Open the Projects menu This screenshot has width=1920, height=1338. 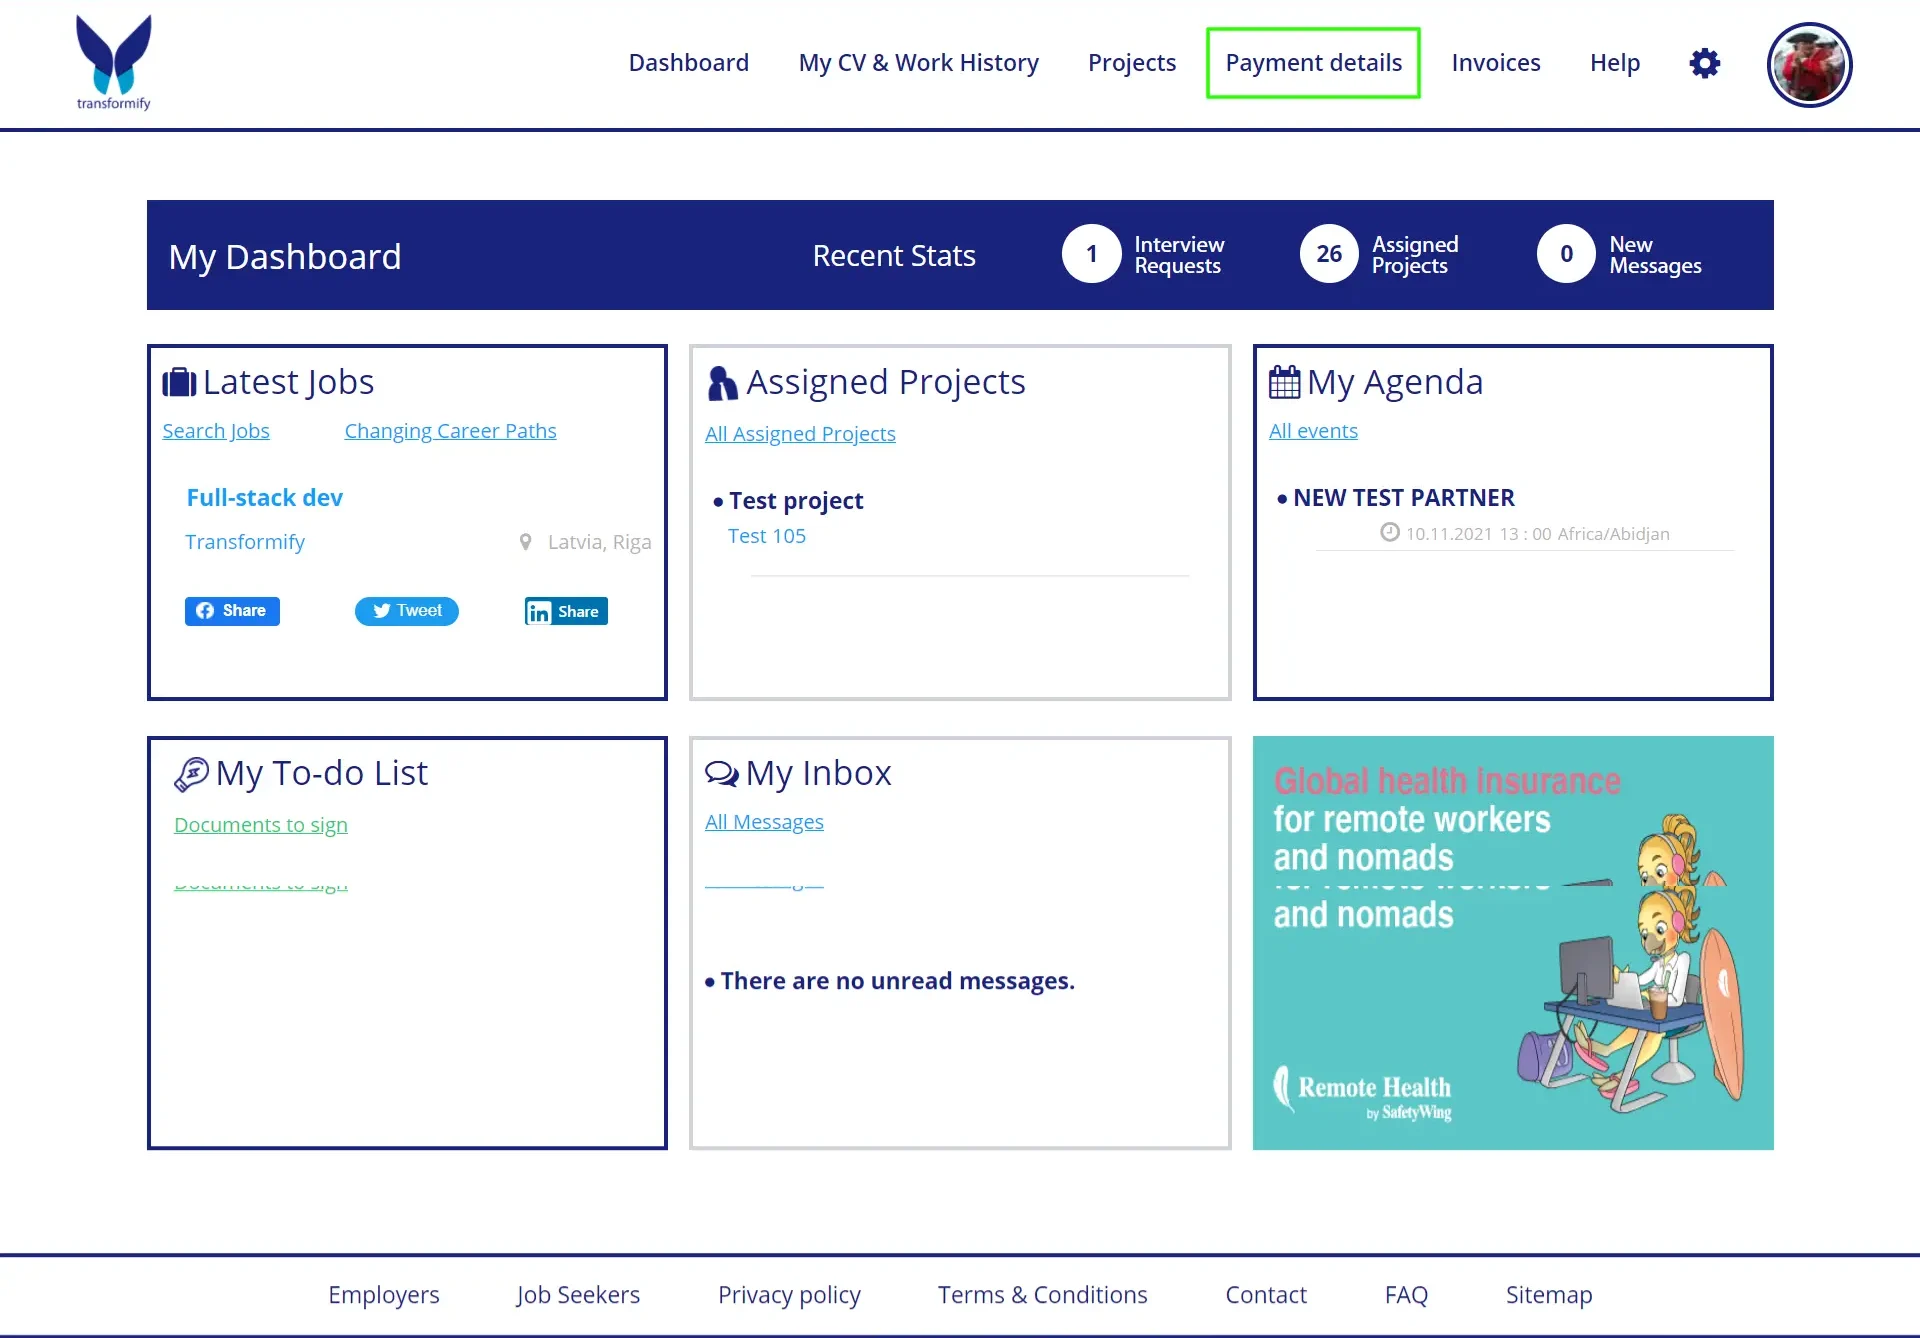(x=1132, y=63)
